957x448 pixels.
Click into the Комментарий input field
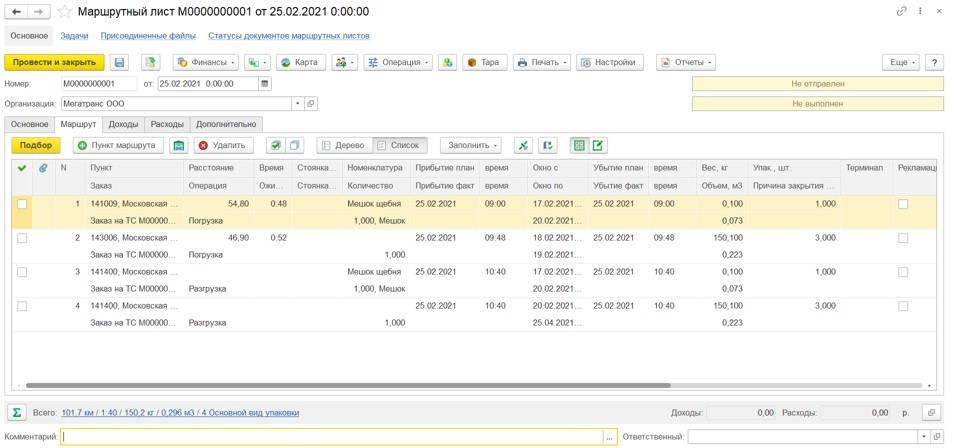pos(330,437)
